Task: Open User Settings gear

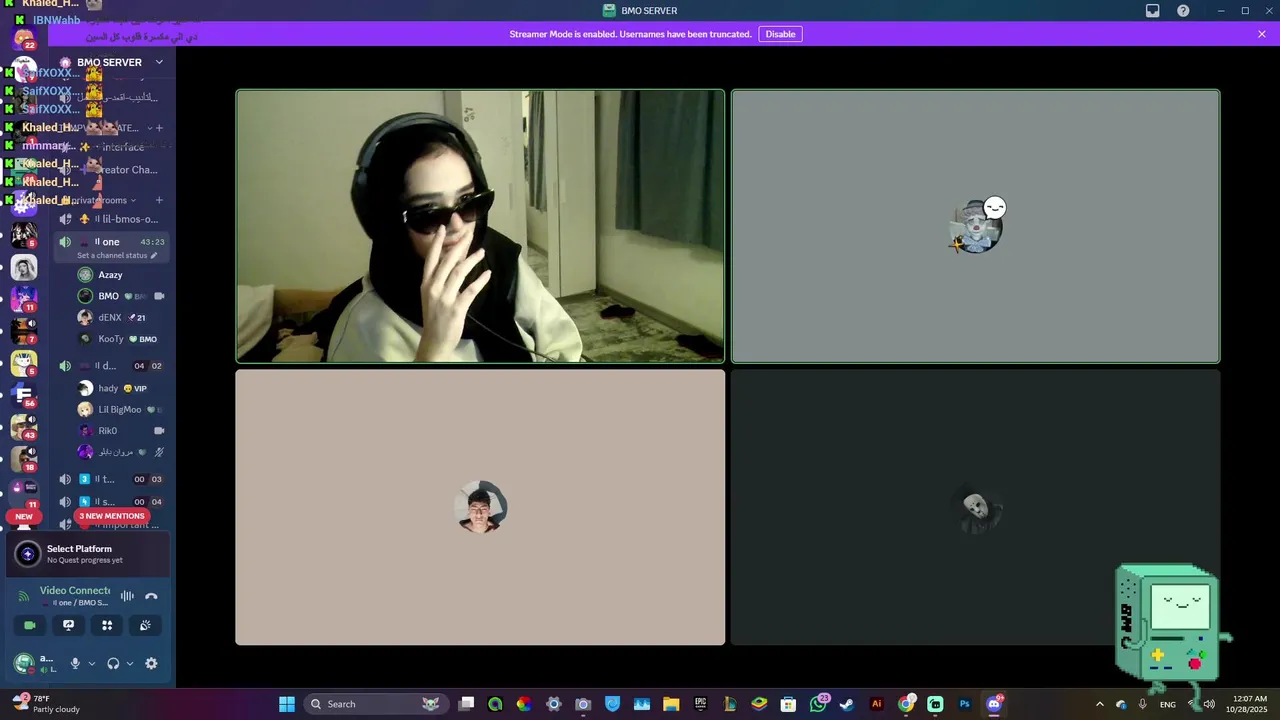Action: (151, 663)
